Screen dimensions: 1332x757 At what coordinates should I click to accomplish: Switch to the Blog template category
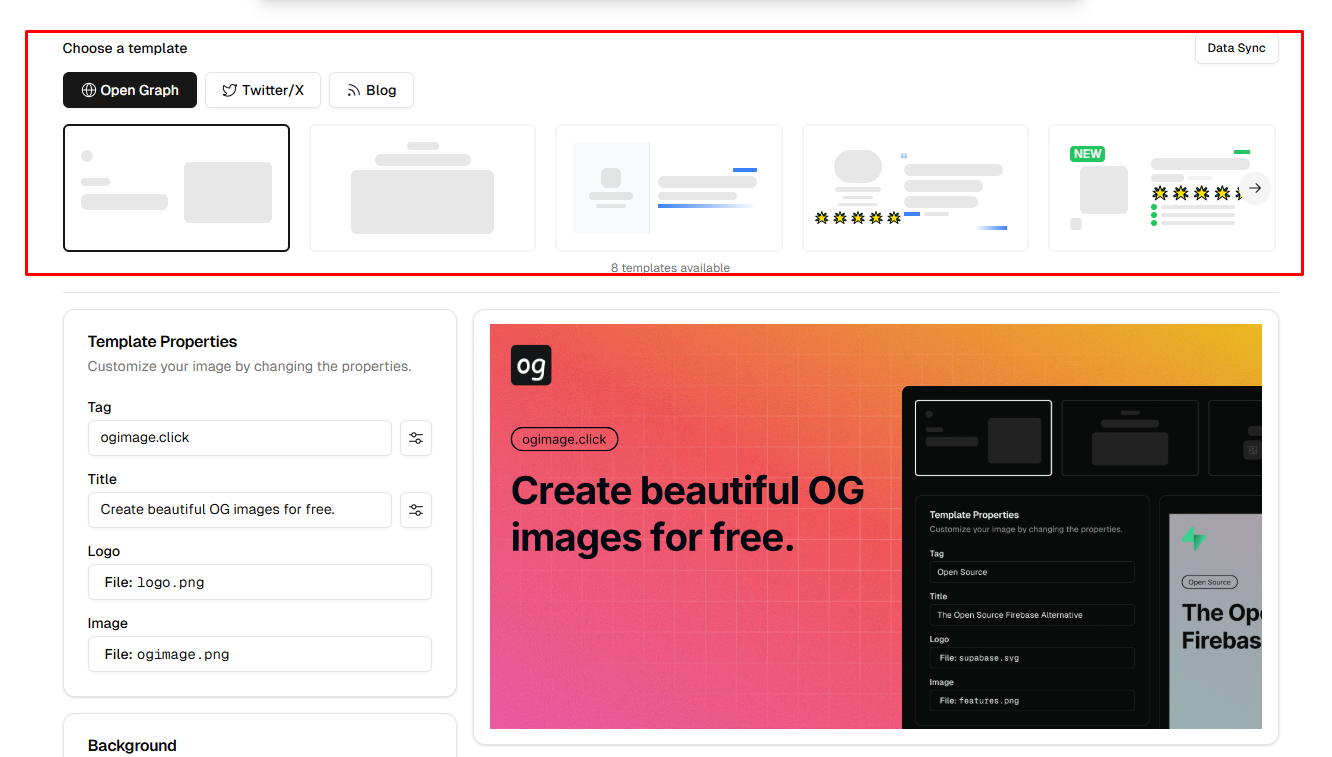pos(371,90)
